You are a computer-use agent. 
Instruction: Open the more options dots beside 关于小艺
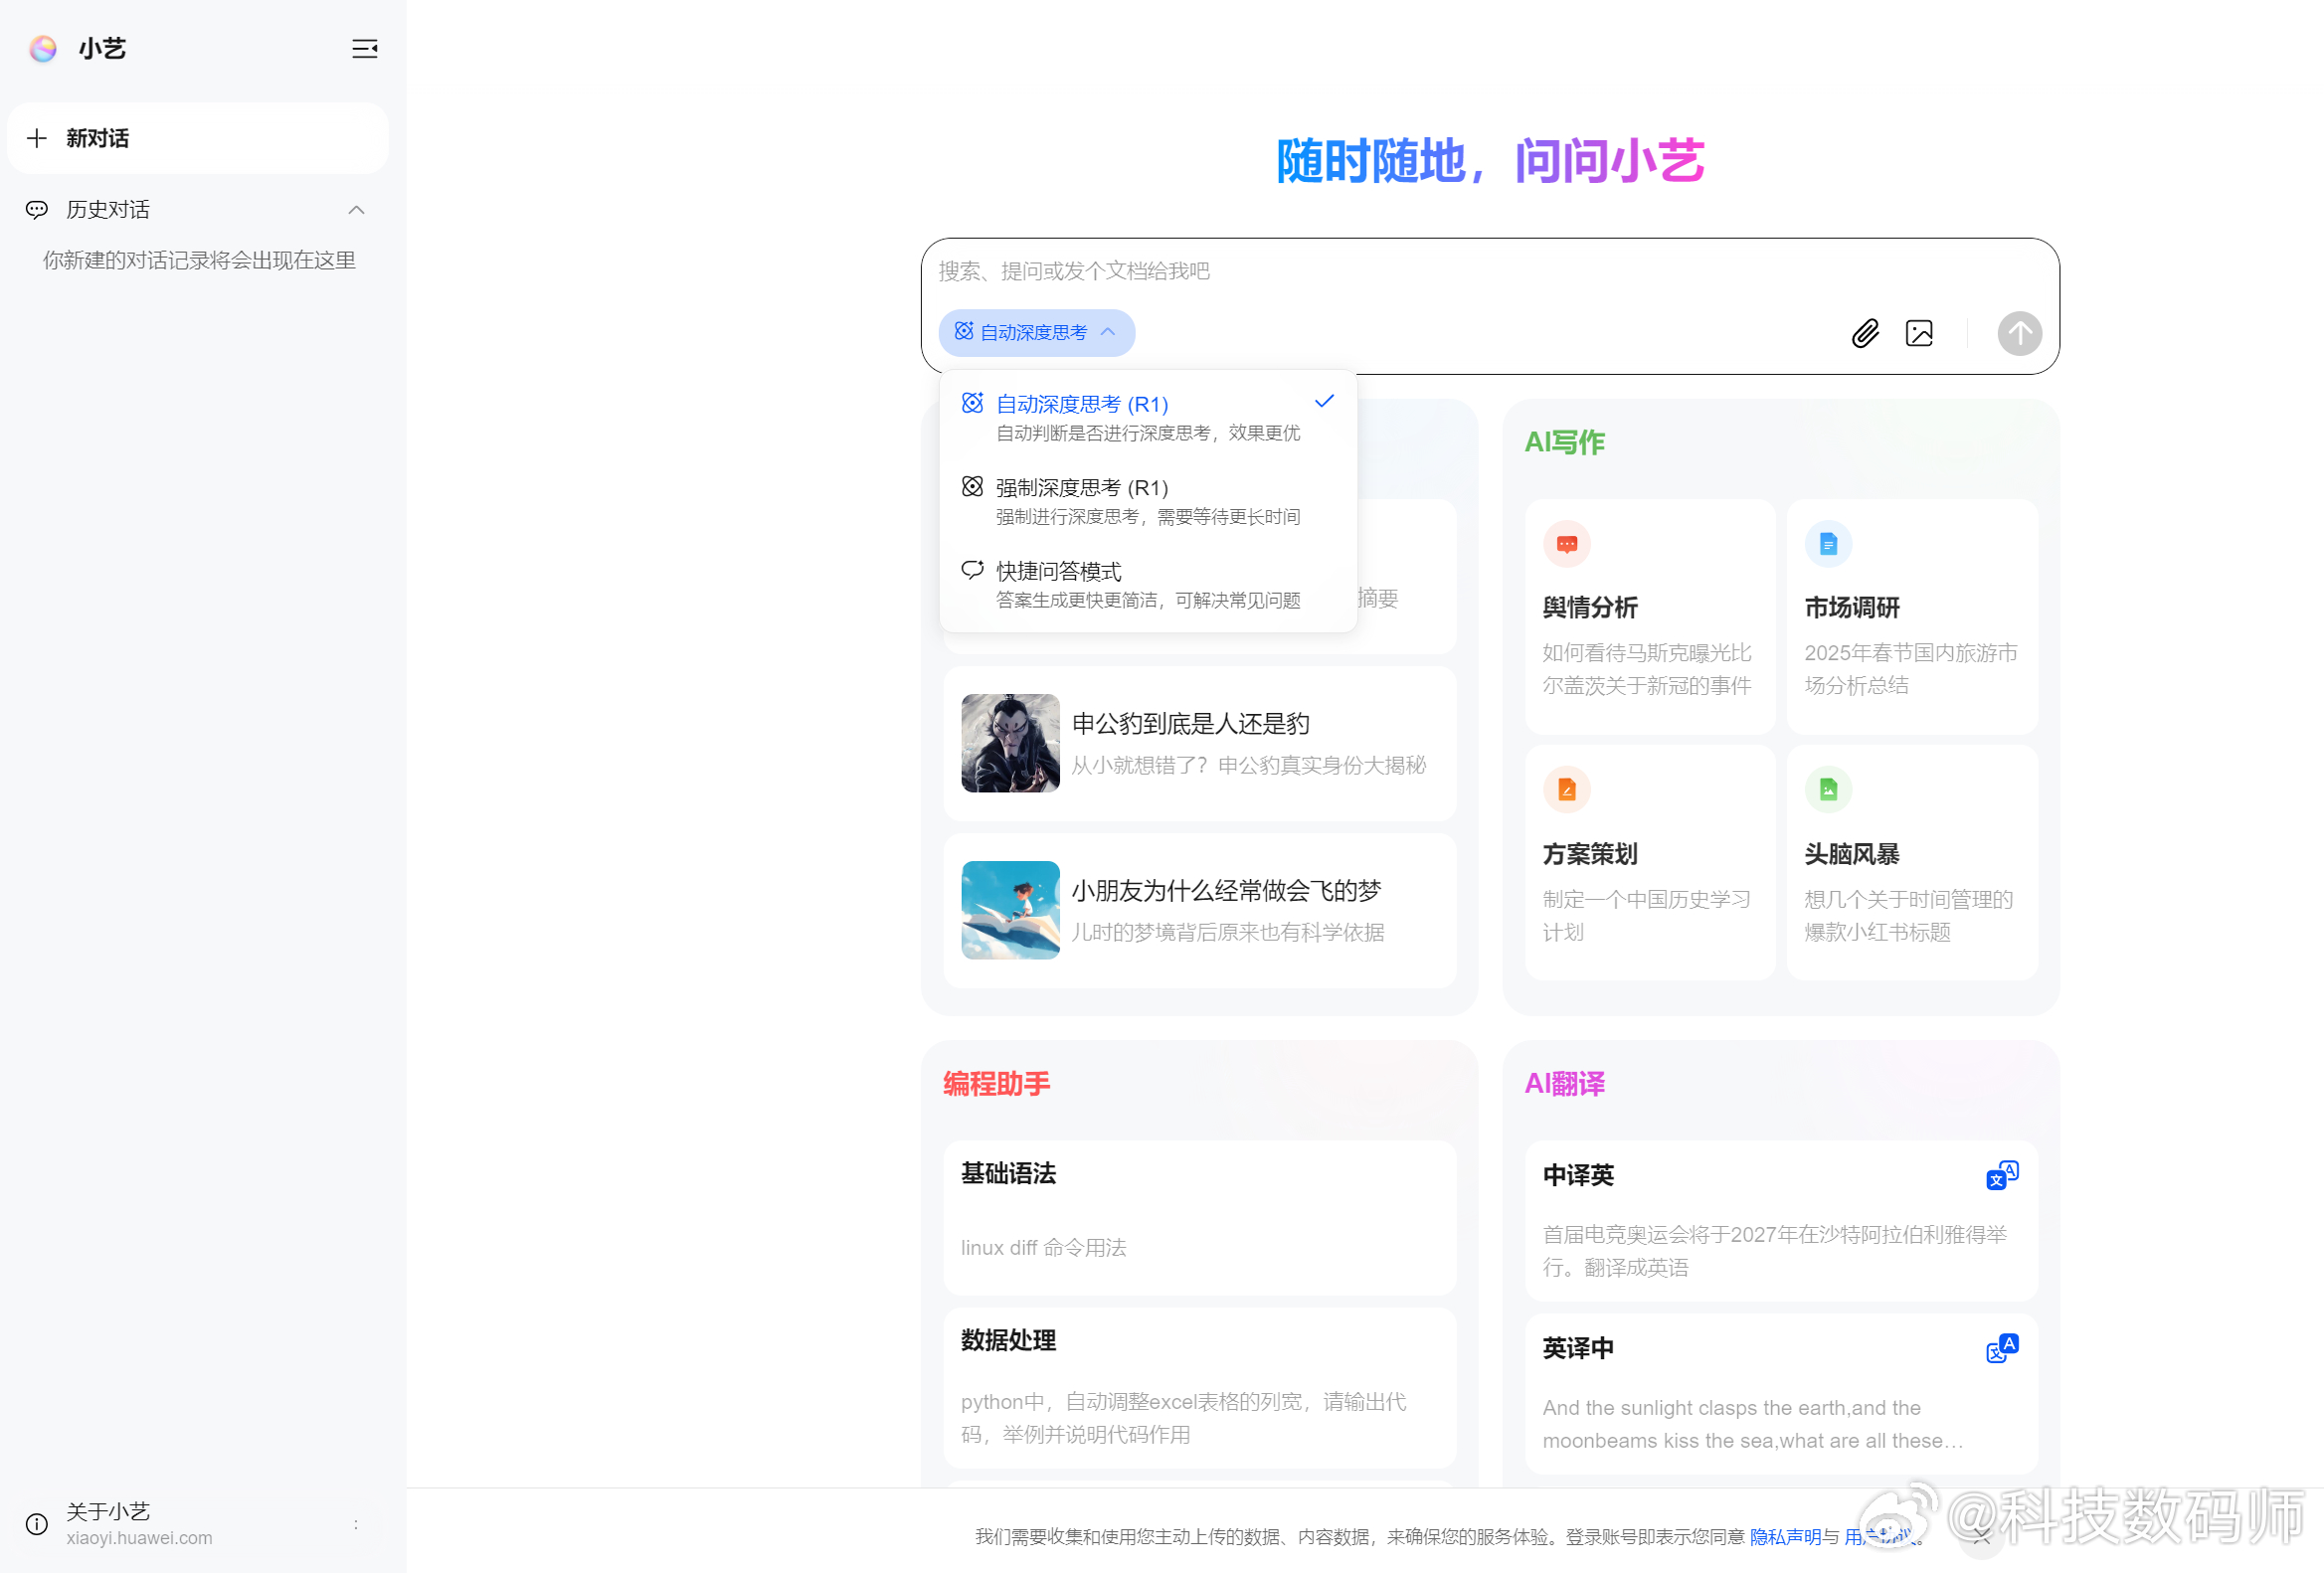(x=356, y=1524)
